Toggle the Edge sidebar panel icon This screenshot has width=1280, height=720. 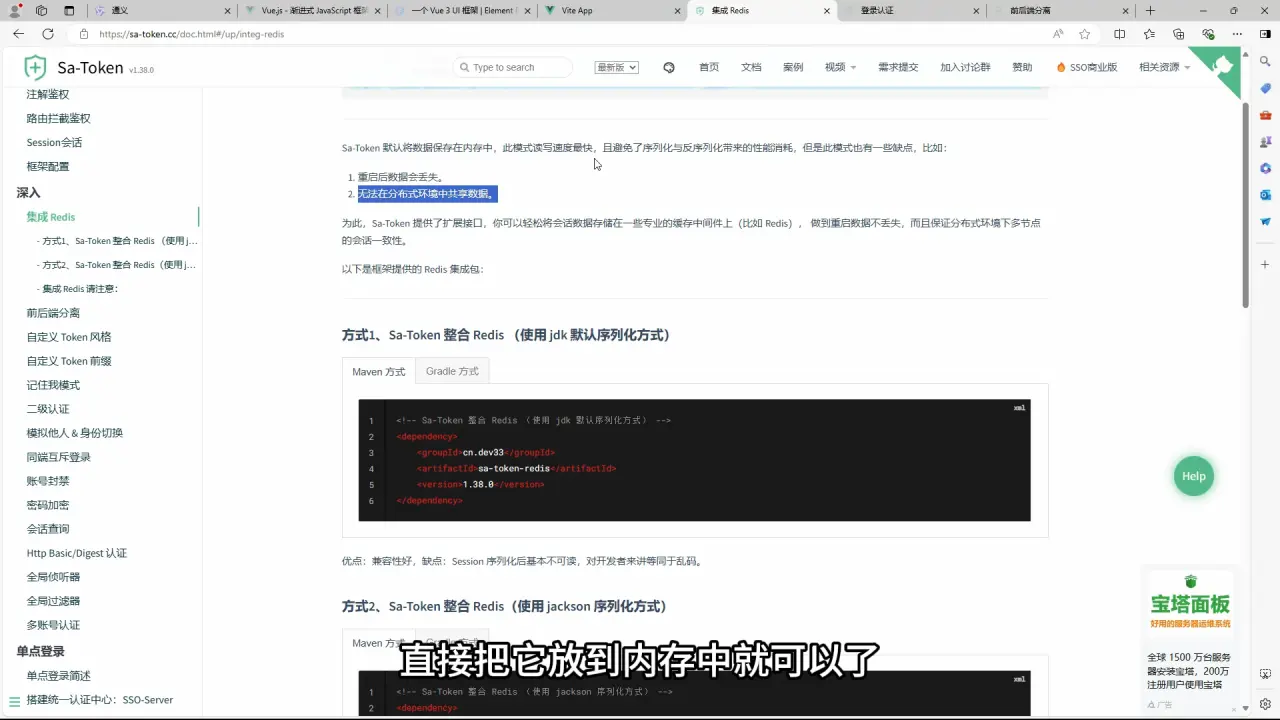[x=1265, y=33]
